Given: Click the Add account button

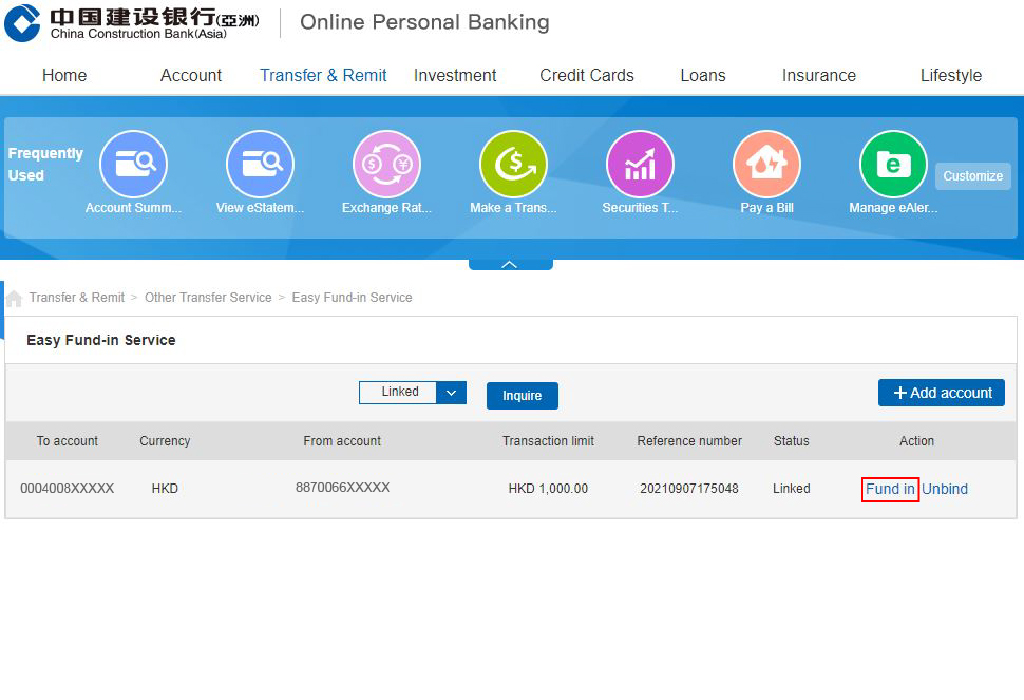Looking at the screenshot, I should [941, 392].
